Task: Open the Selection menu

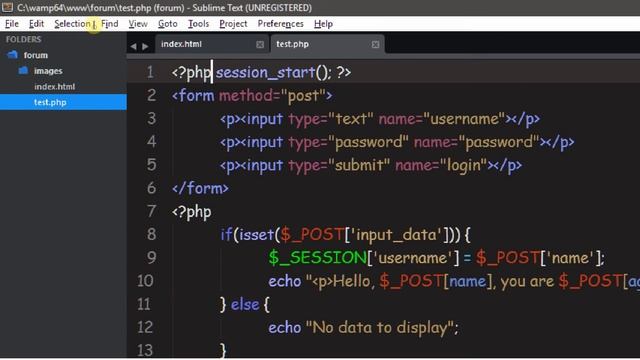Action: tap(72, 24)
